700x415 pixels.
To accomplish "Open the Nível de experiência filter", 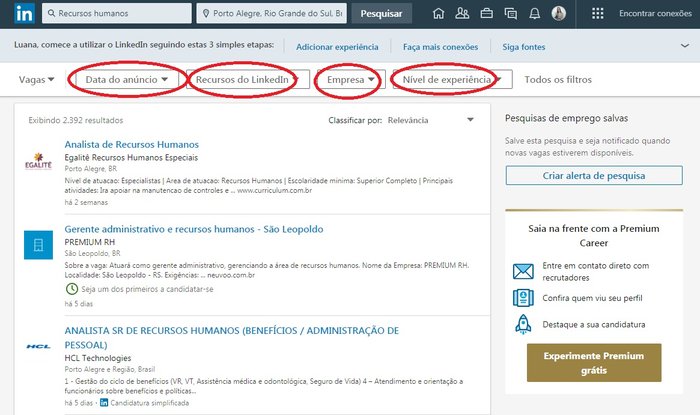I will 452,79.
